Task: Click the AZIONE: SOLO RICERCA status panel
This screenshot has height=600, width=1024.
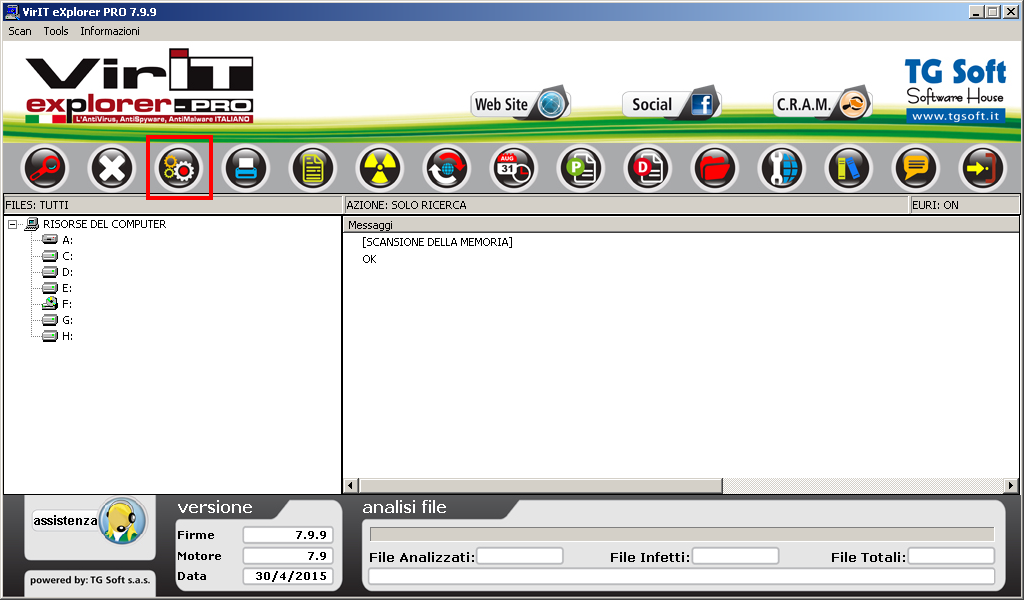Action: pos(626,205)
